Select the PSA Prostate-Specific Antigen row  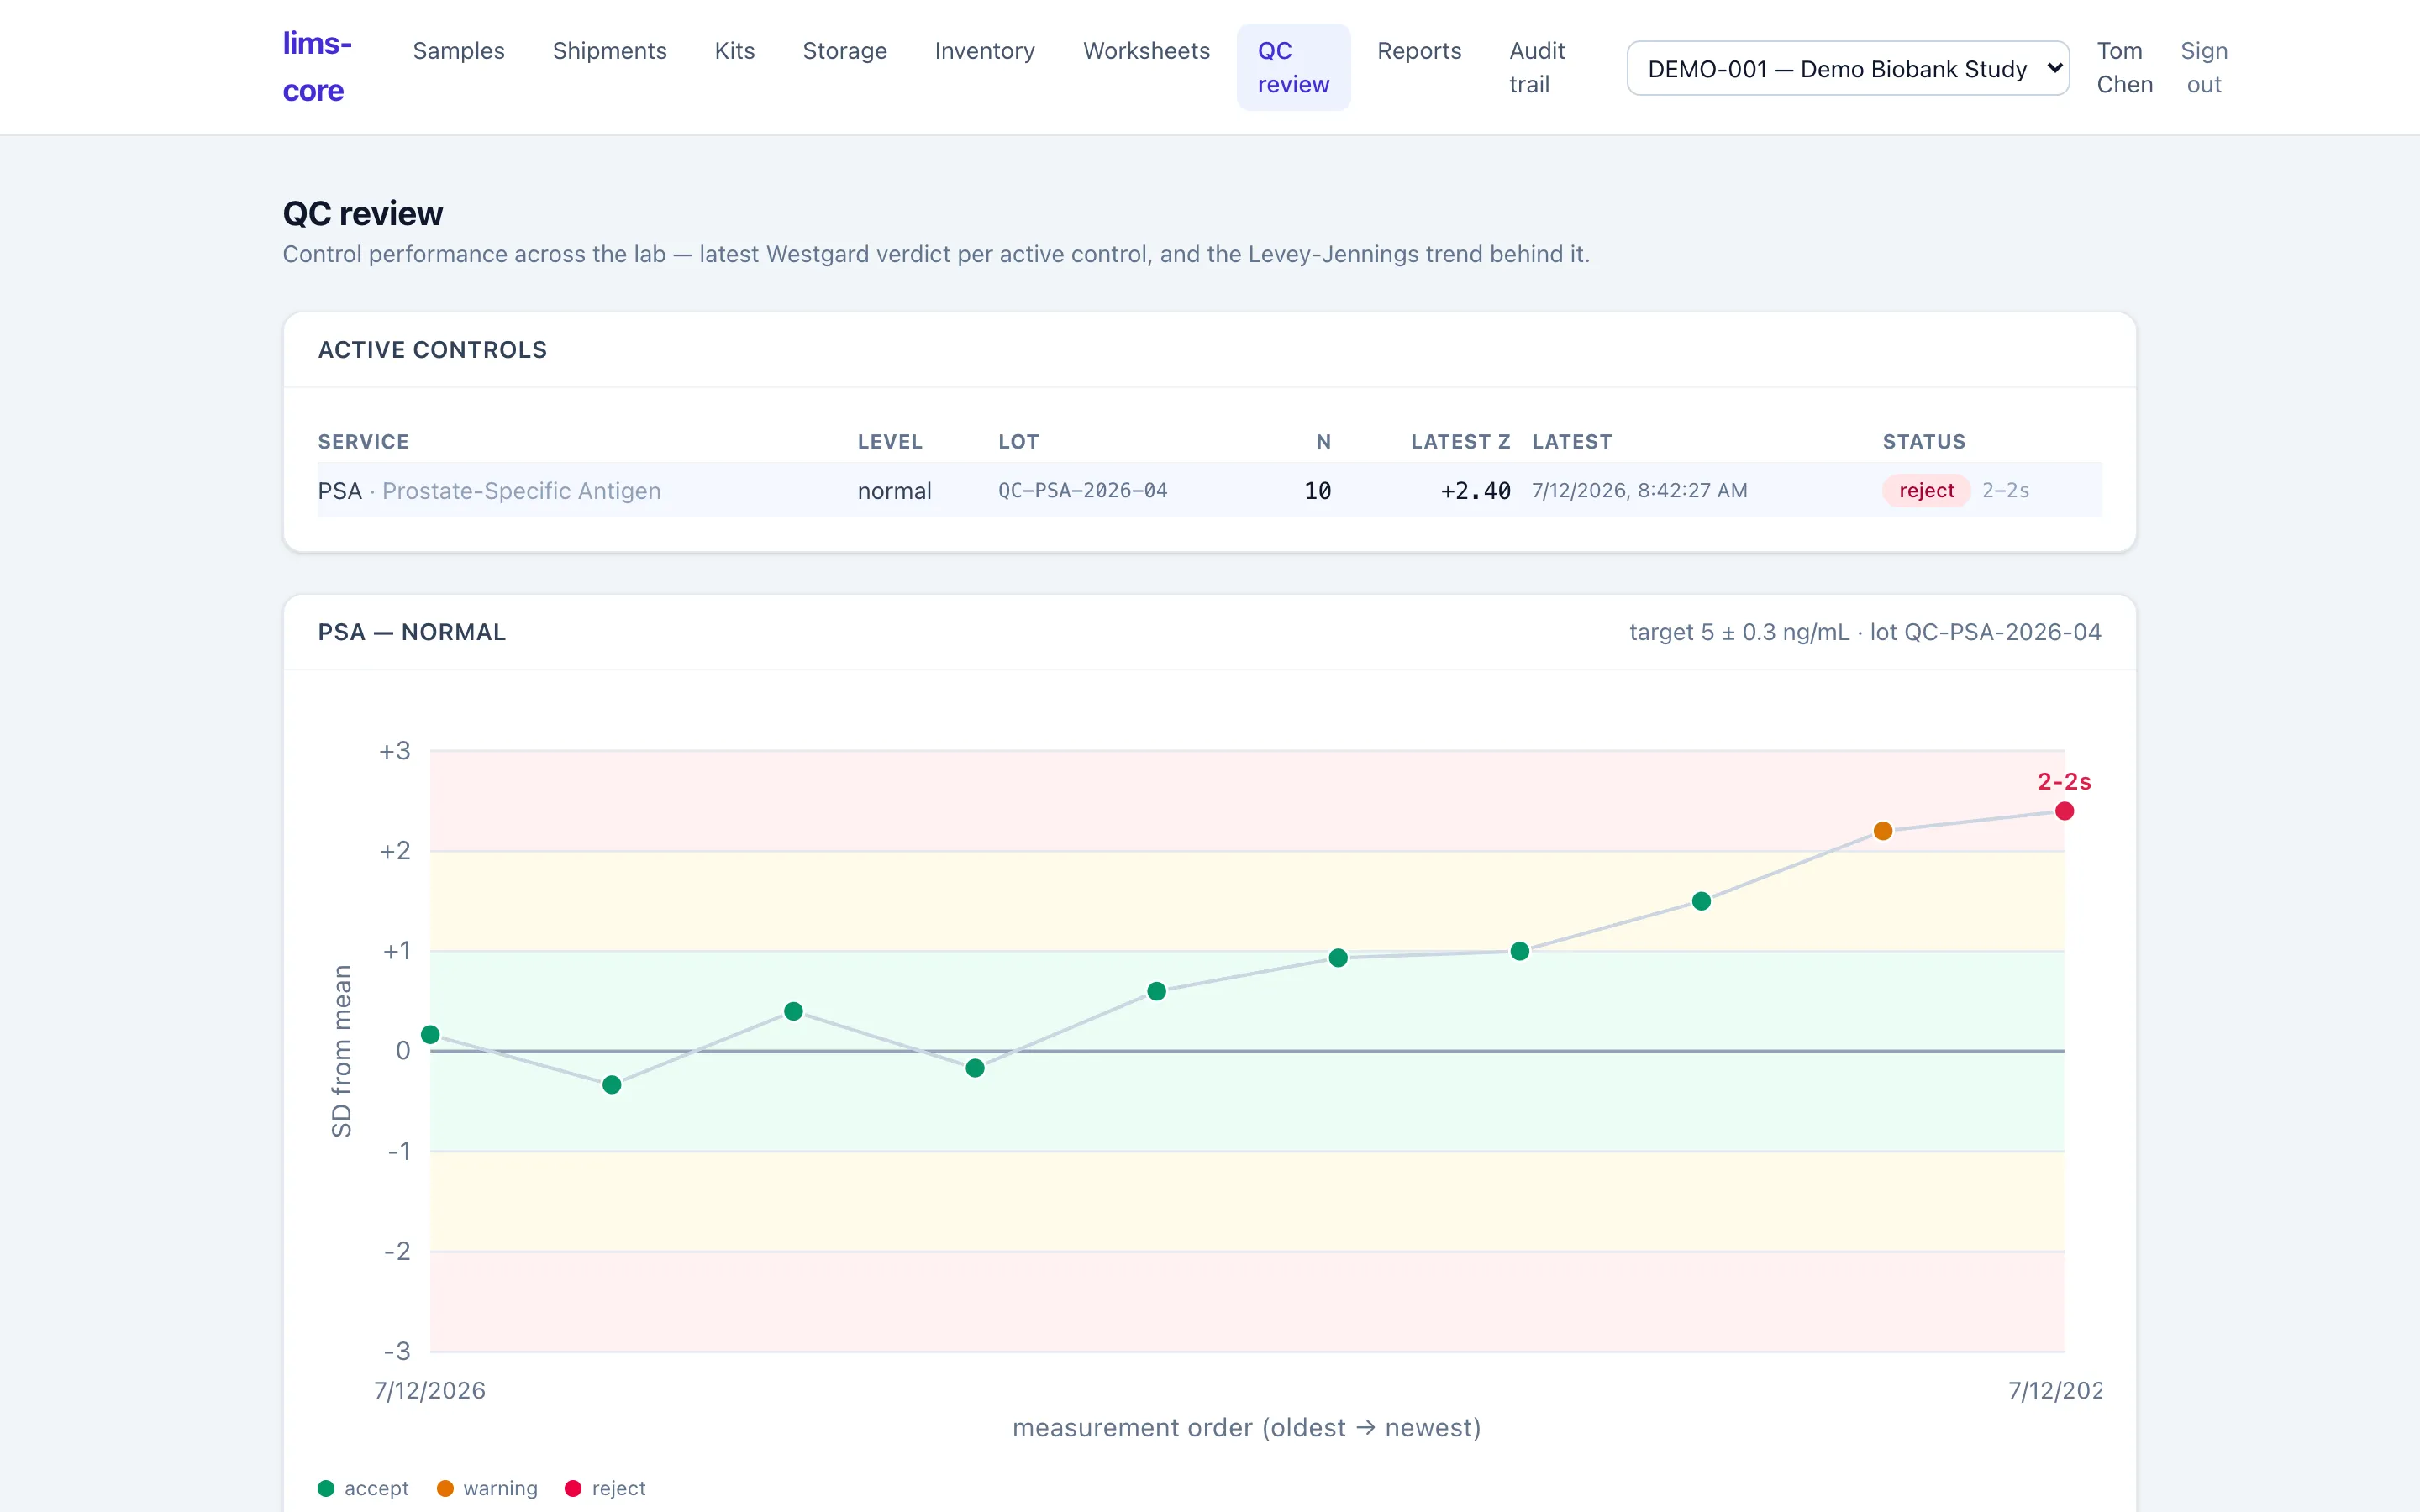1210,490
